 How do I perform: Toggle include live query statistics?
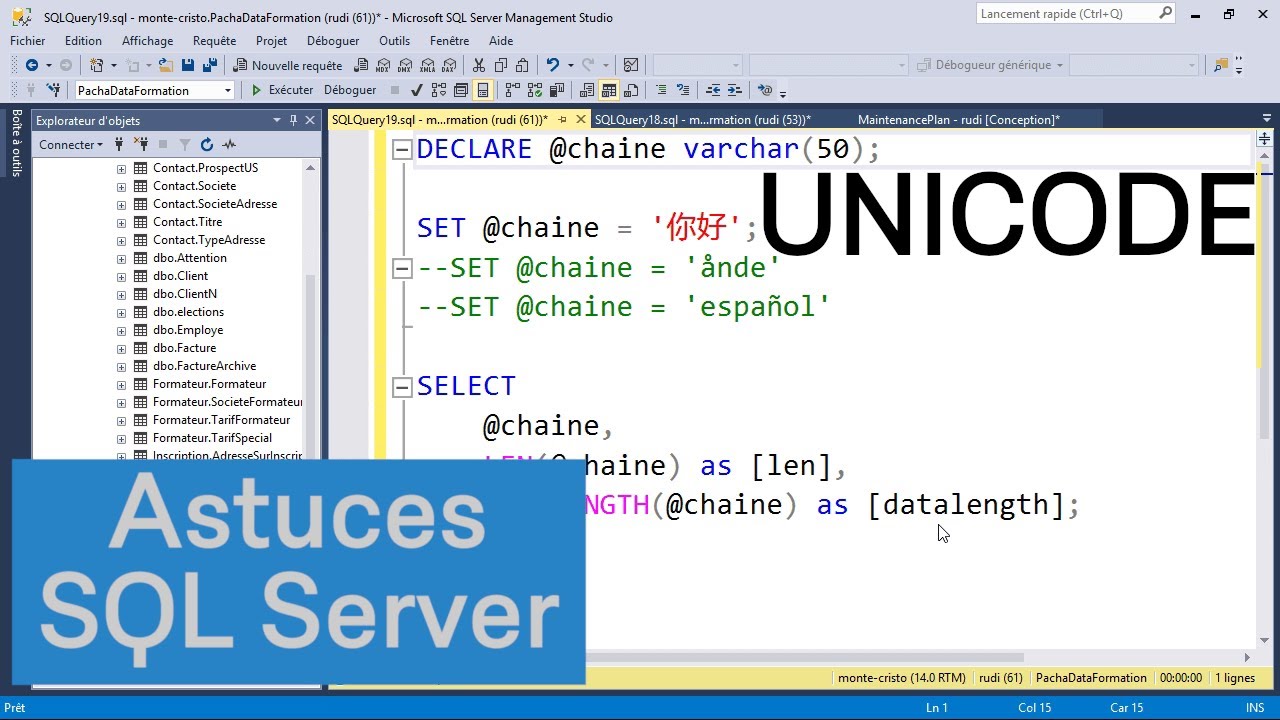pyautogui.click(x=535, y=90)
